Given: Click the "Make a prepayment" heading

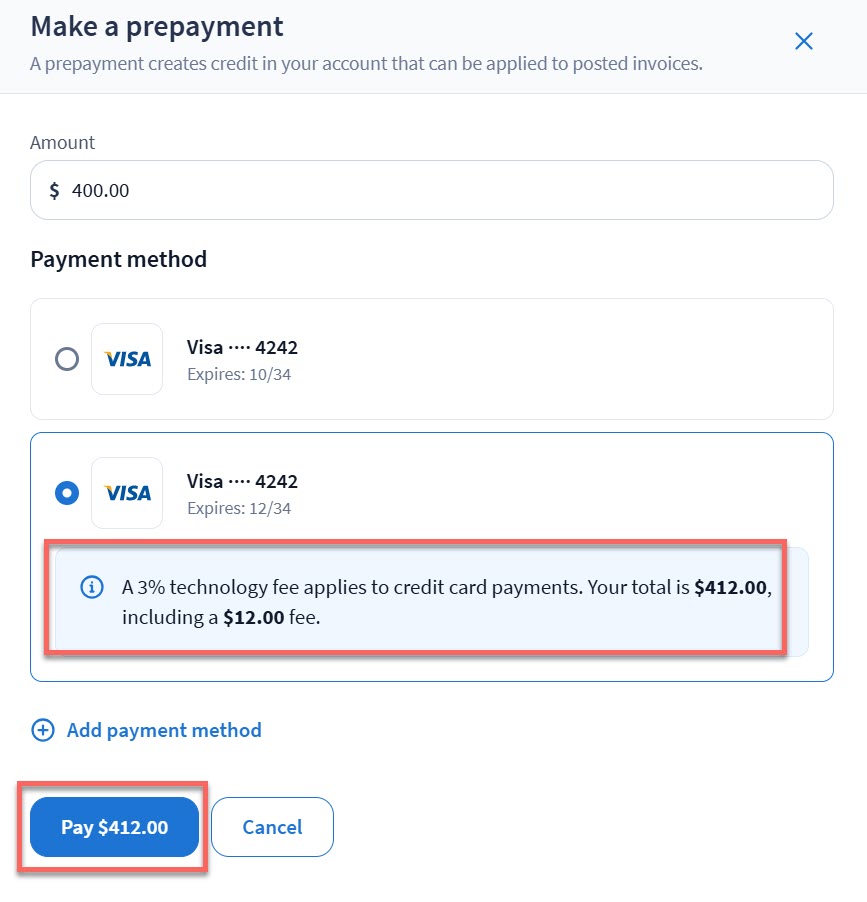Looking at the screenshot, I should [157, 26].
